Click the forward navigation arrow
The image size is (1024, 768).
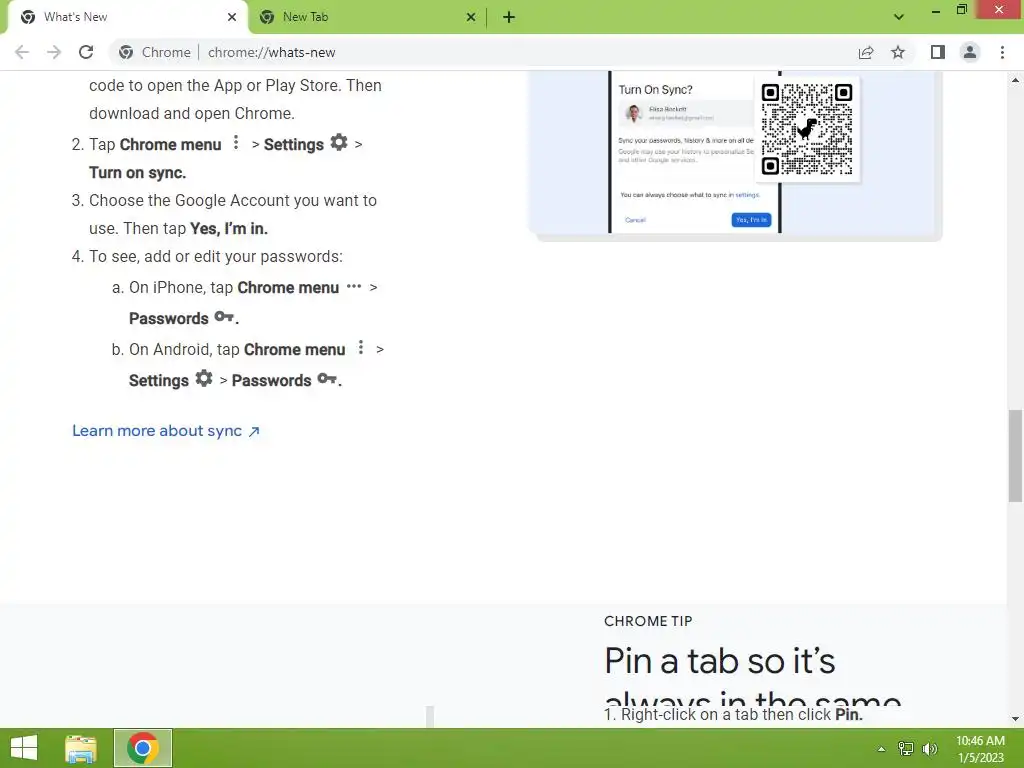tap(54, 52)
